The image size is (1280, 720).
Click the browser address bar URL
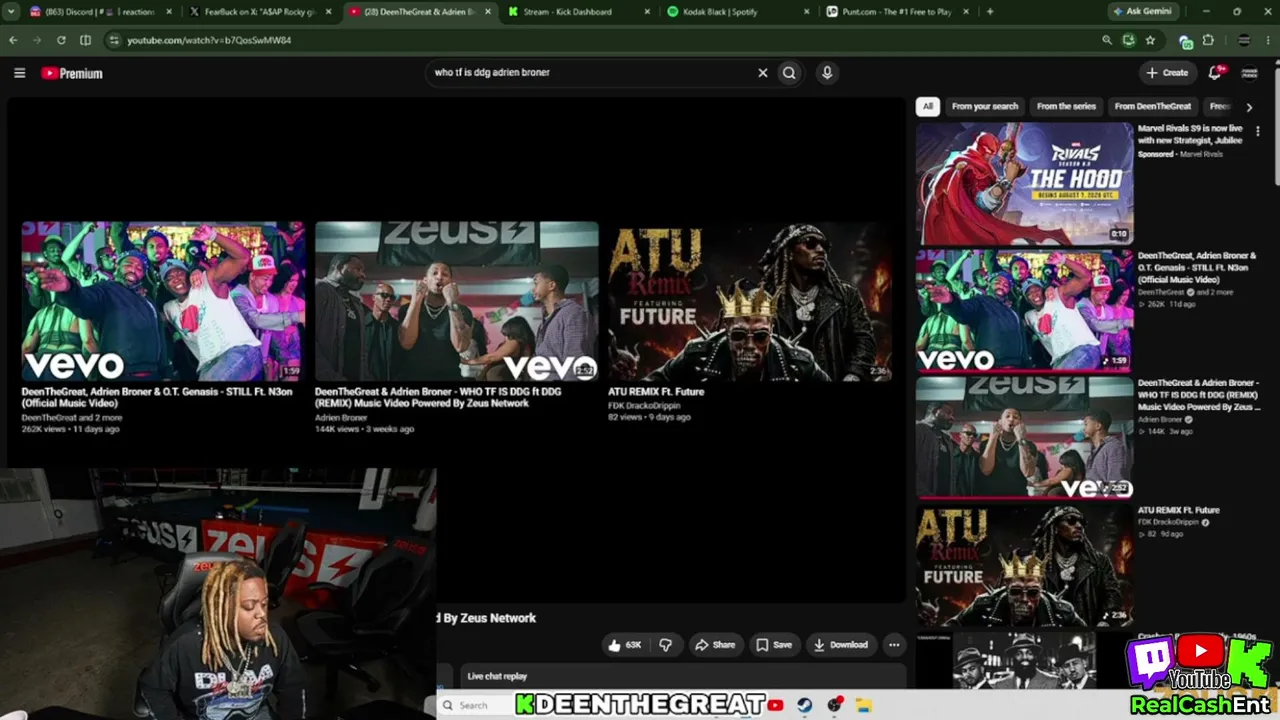pyautogui.click(x=209, y=40)
